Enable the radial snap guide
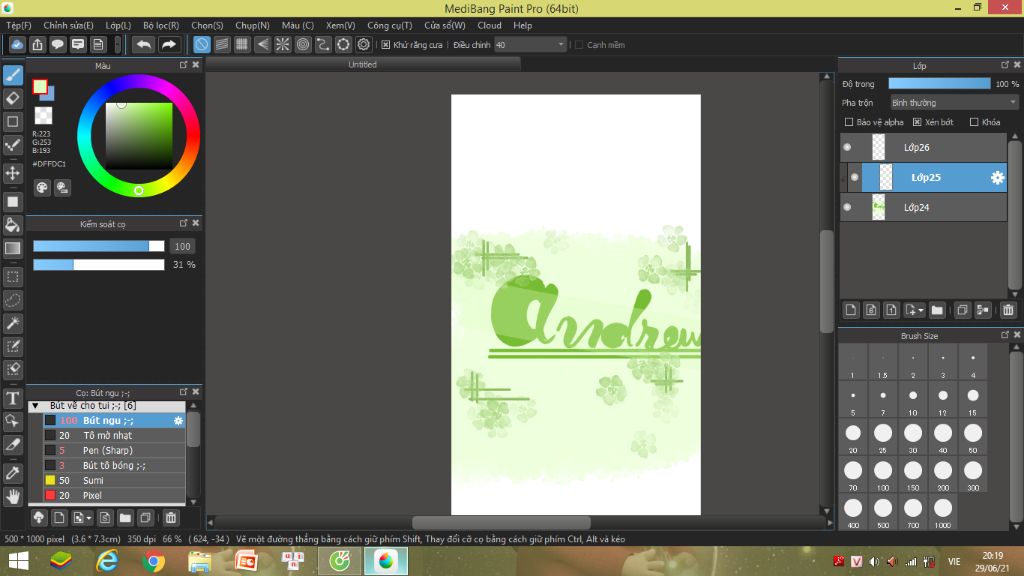 [x=283, y=44]
